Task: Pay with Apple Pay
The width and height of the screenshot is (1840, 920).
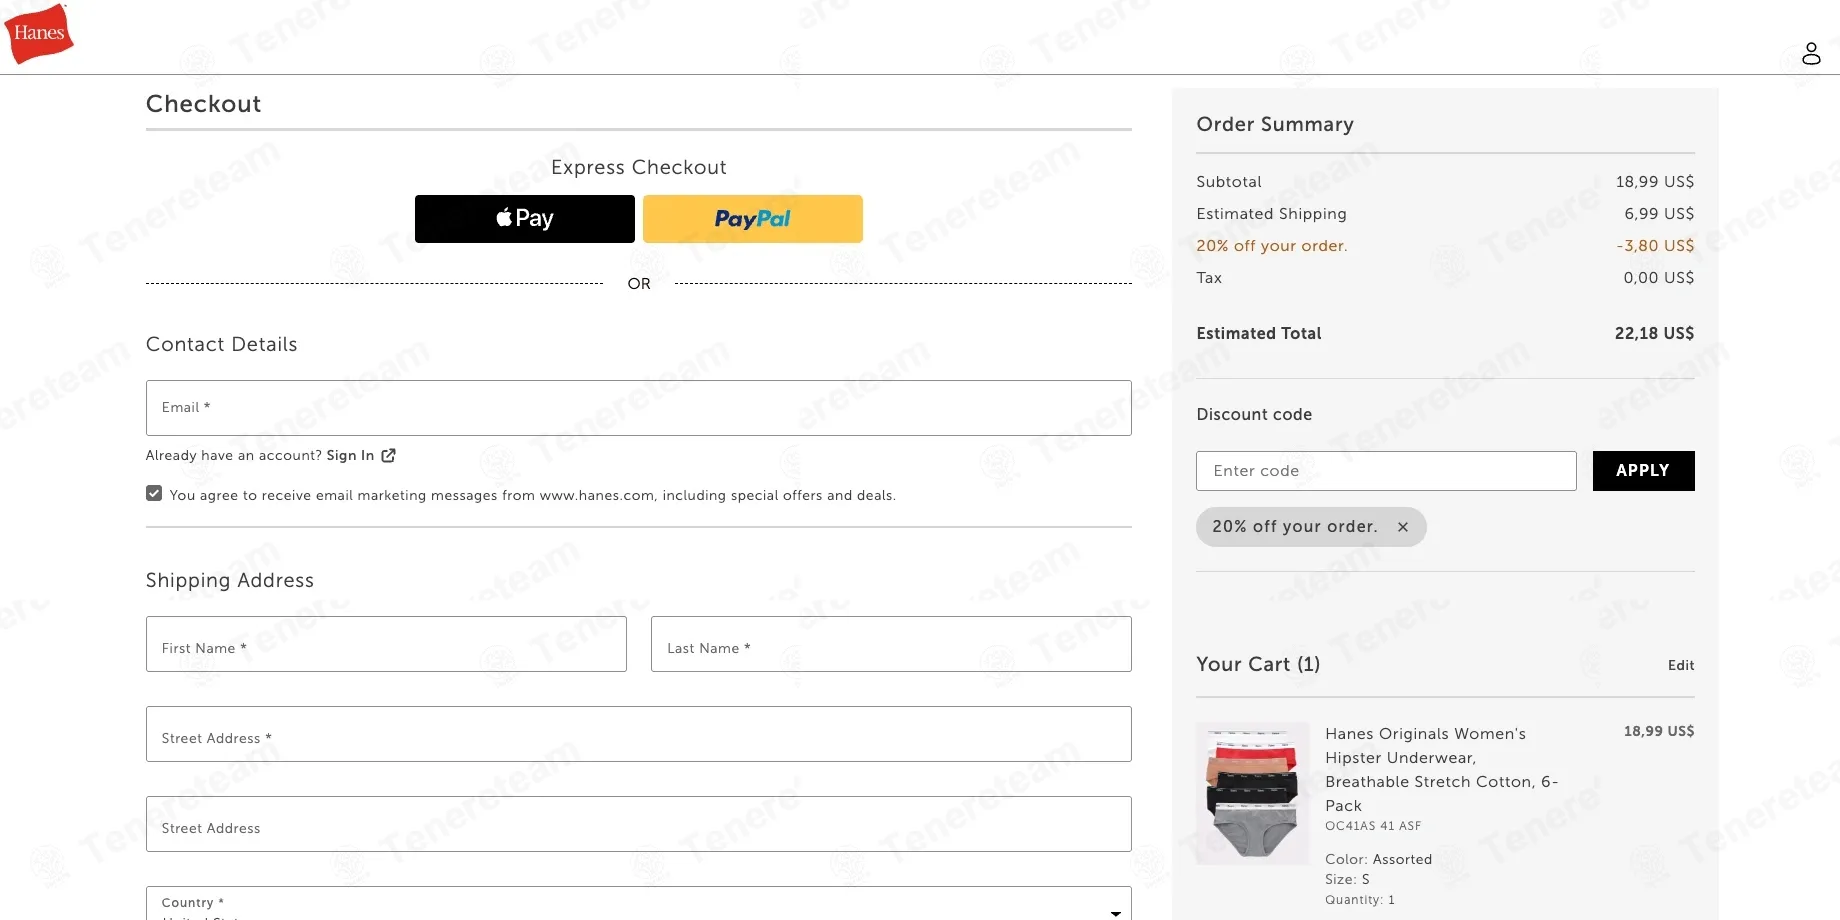Action: click(x=525, y=219)
